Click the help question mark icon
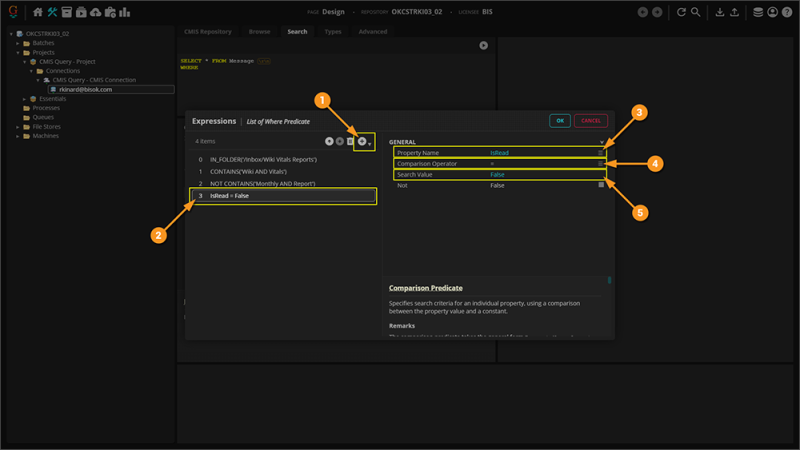 pyautogui.click(x=787, y=12)
